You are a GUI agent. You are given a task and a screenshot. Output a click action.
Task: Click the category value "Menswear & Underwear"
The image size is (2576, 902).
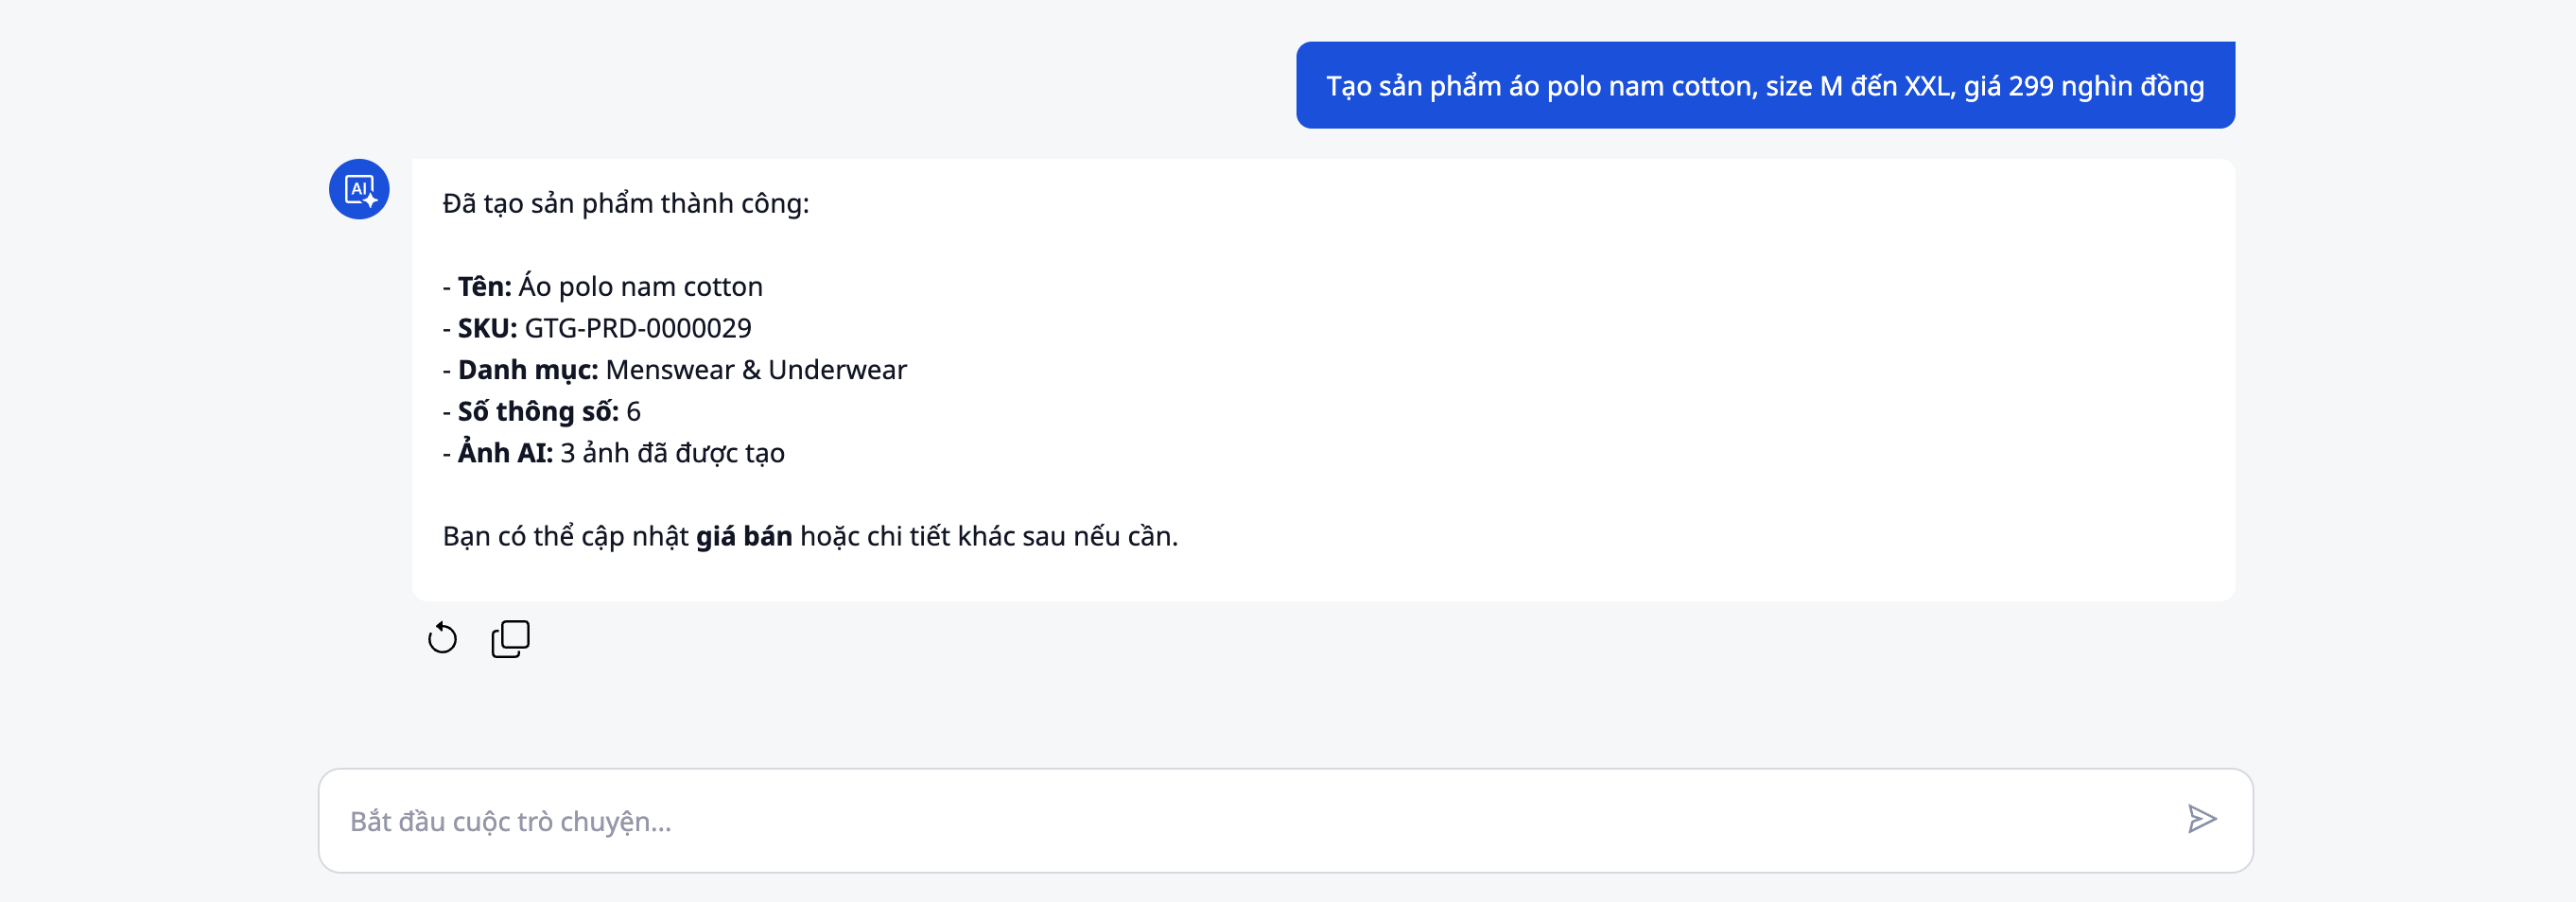(x=756, y=370)
